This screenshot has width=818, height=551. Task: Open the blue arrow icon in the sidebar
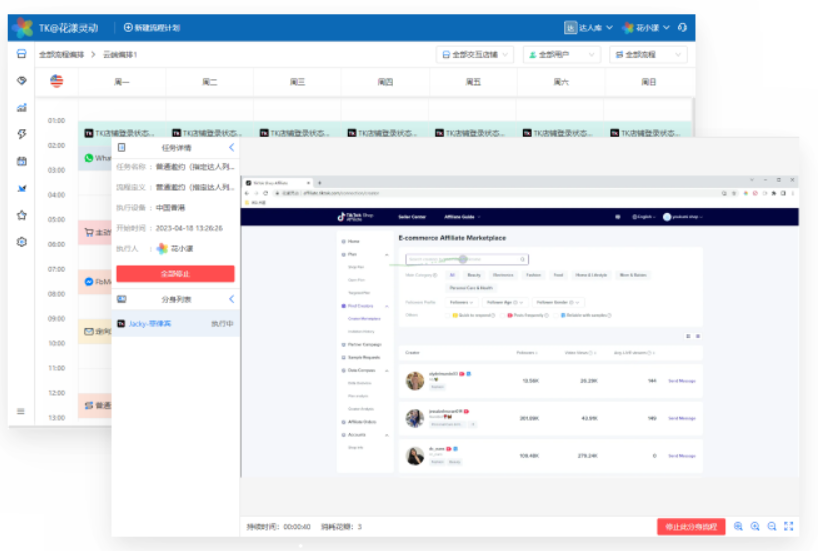click(x=21, y=188)
